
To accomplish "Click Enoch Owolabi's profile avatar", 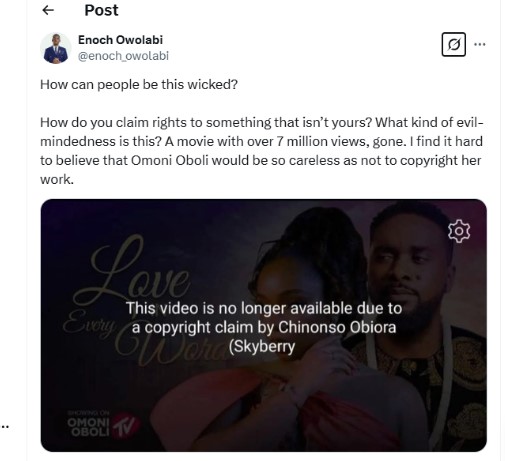I will pyautogui.click(x=56, y=48).
